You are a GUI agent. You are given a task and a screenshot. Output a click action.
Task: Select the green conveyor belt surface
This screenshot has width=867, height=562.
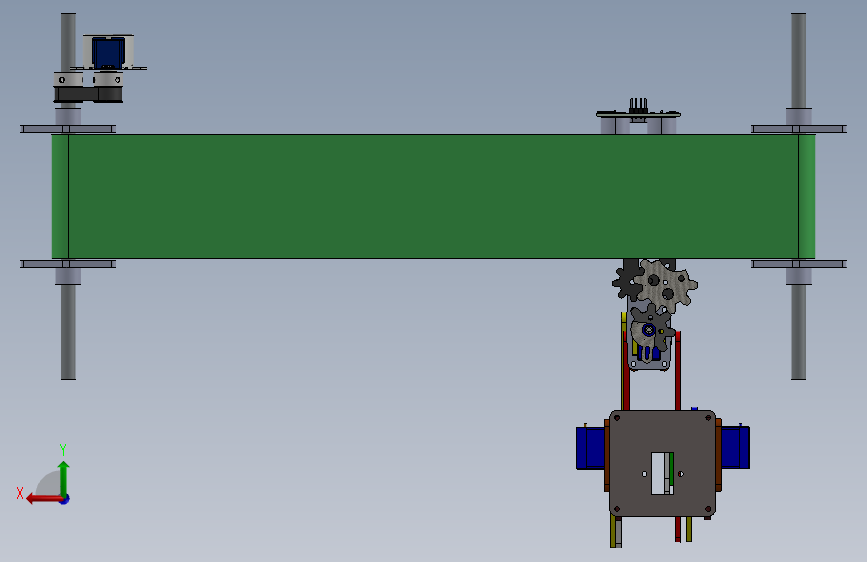[433, 196]
